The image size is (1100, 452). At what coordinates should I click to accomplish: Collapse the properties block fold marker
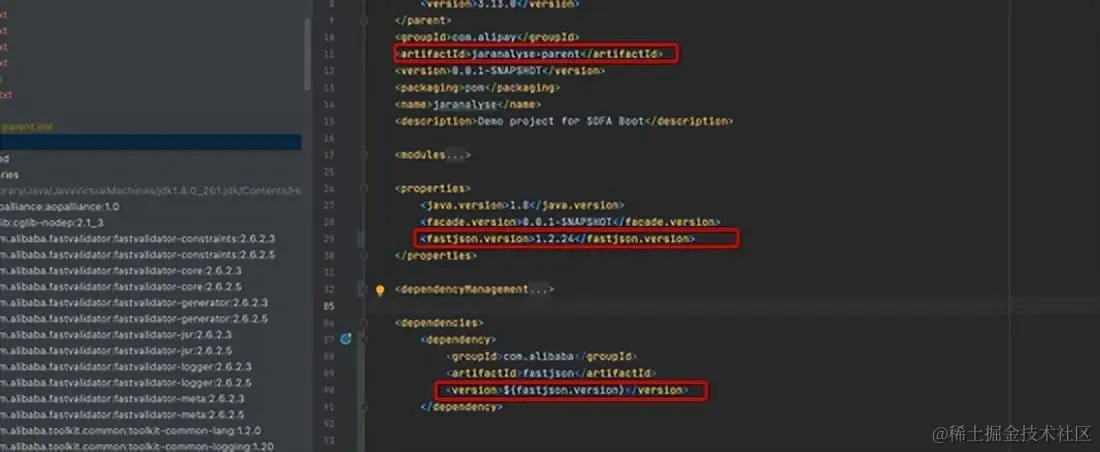tap(364, 189)
